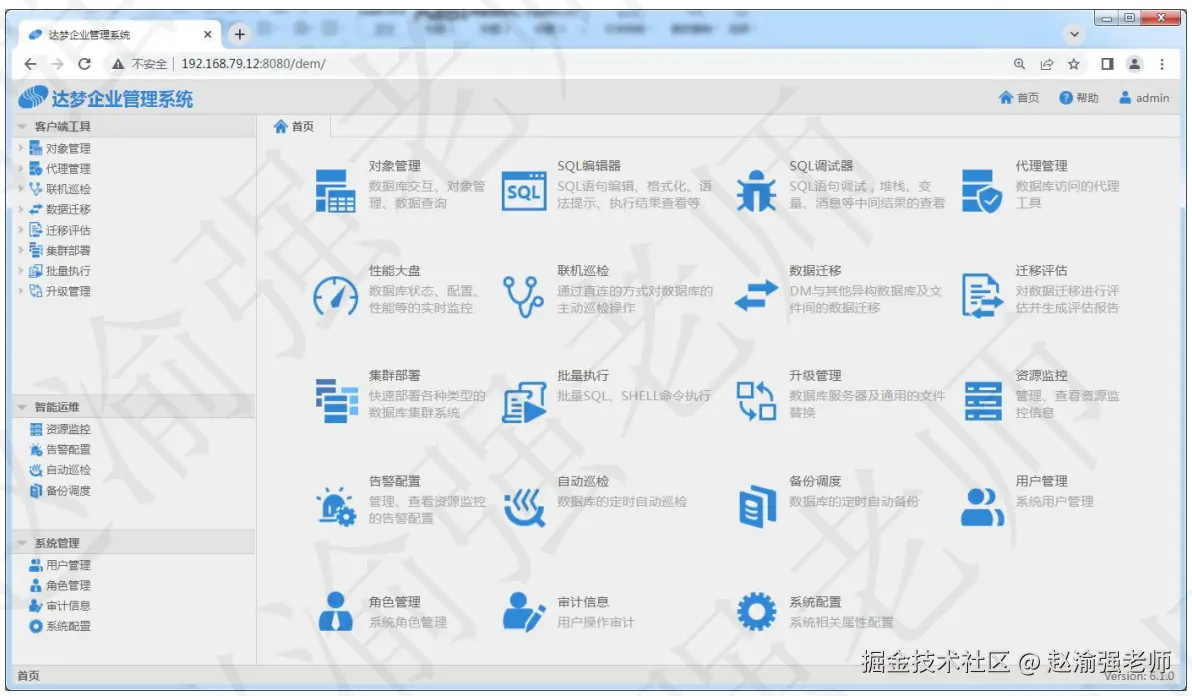Go back with browser back arrow

30,64
